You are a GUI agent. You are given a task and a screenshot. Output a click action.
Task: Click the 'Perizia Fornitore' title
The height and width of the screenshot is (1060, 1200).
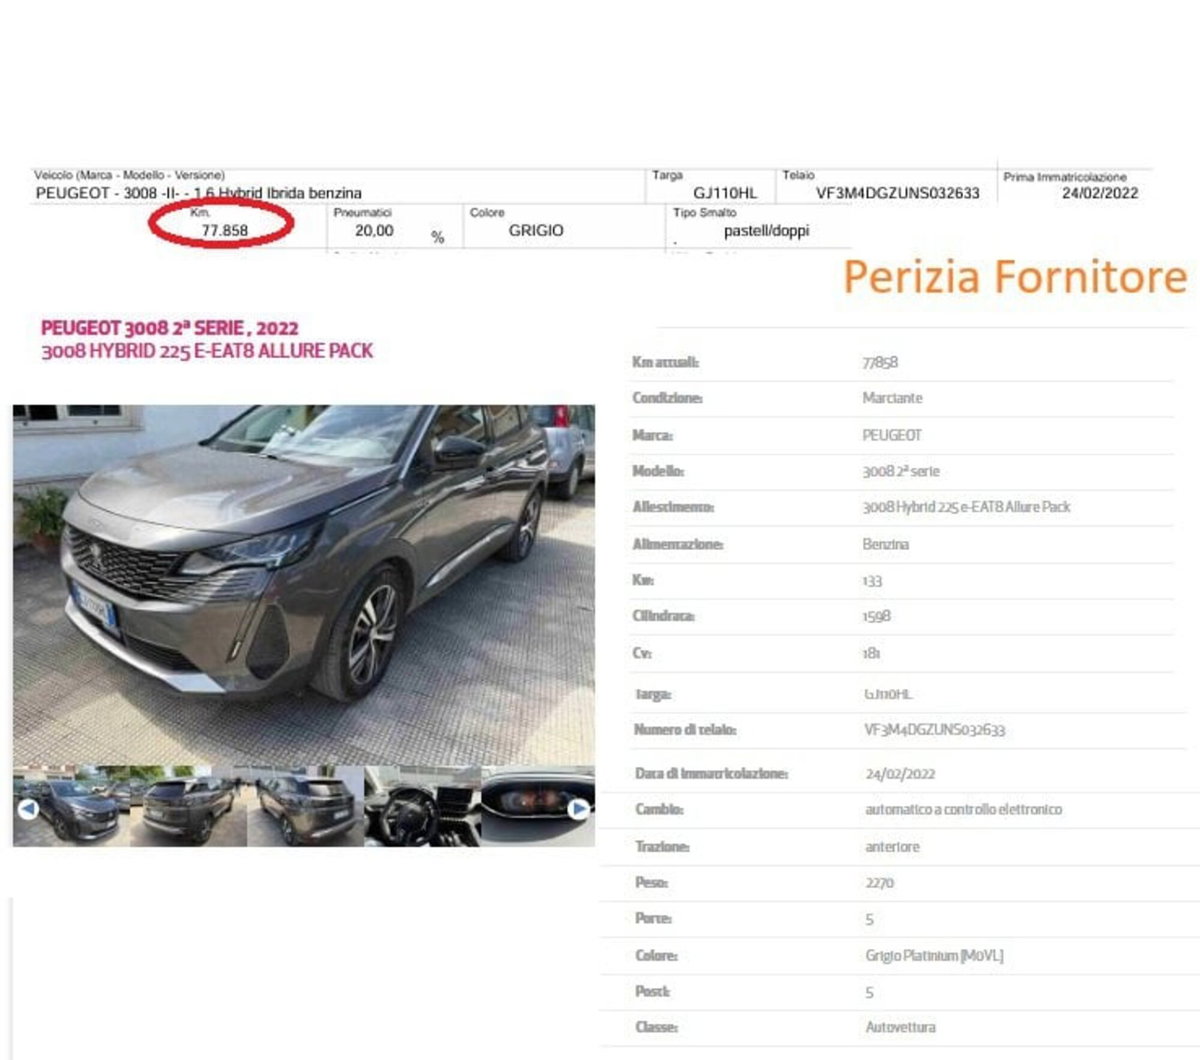click(x=1015, y=277)
